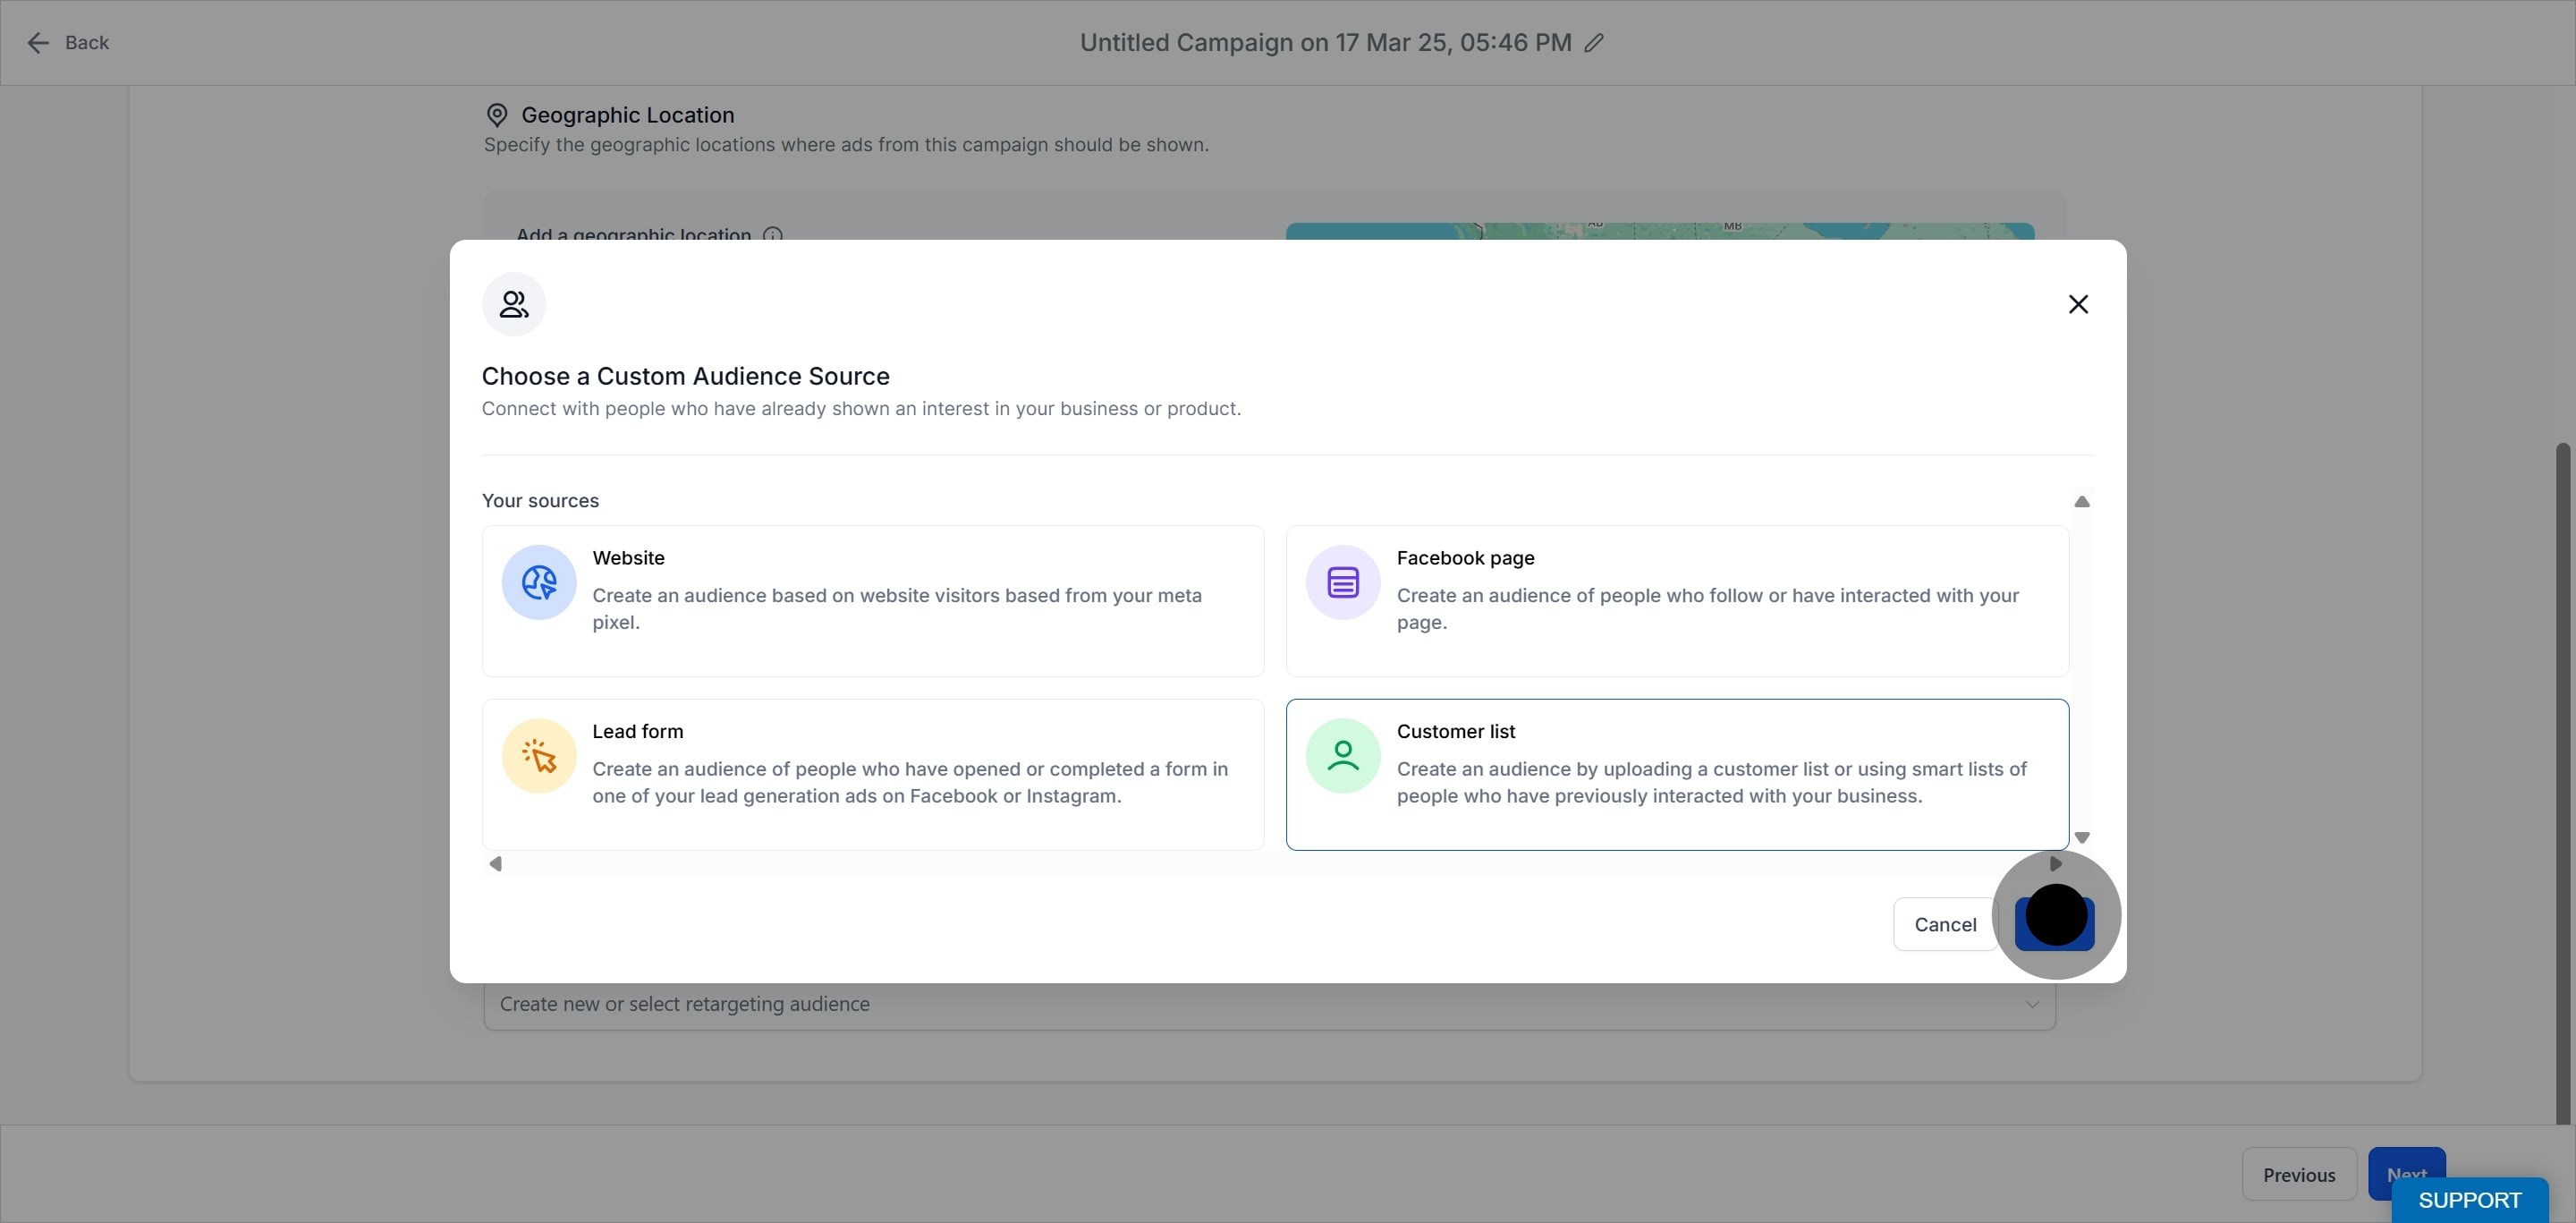Select the Facebook page source card
This screenshot has width=2576, height=1223.
pyautogui.click(x=1677, y=601)
